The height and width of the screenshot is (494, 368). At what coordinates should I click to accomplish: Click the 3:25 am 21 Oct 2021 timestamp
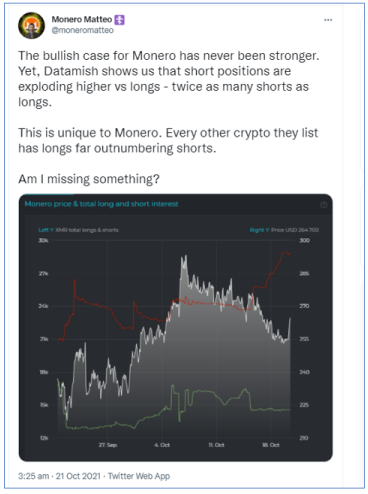[x=59, y=476]
